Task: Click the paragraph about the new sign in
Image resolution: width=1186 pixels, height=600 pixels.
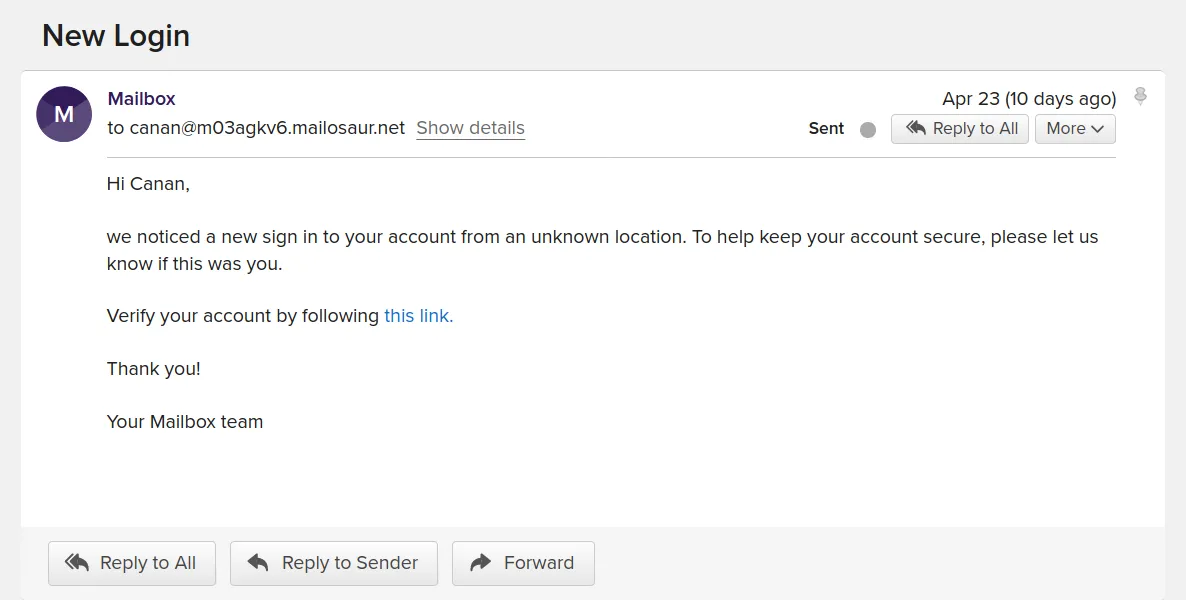Action: tap(602, 250)
